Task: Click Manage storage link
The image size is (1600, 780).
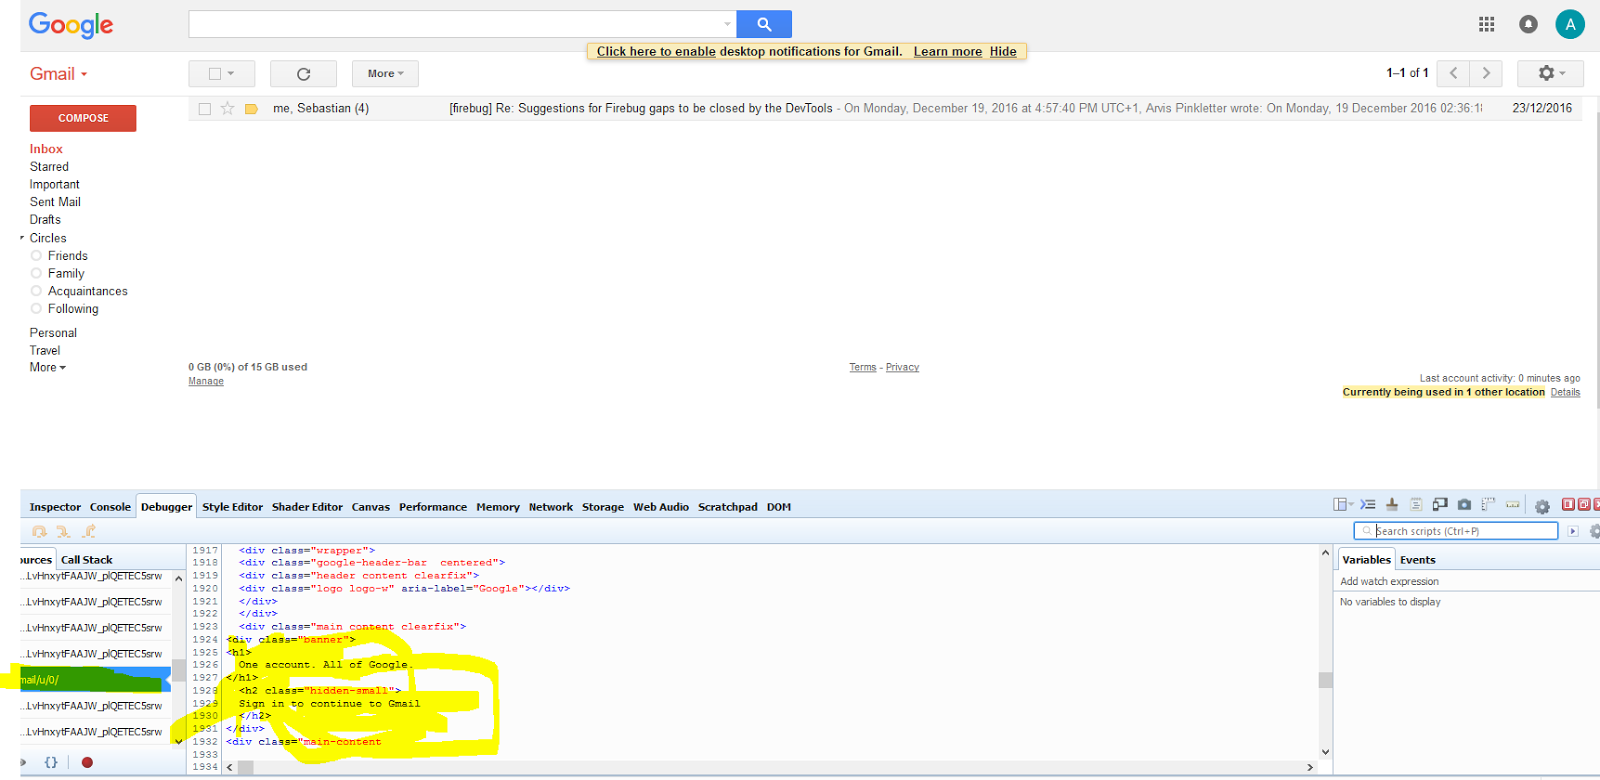Action: [206, 381]
